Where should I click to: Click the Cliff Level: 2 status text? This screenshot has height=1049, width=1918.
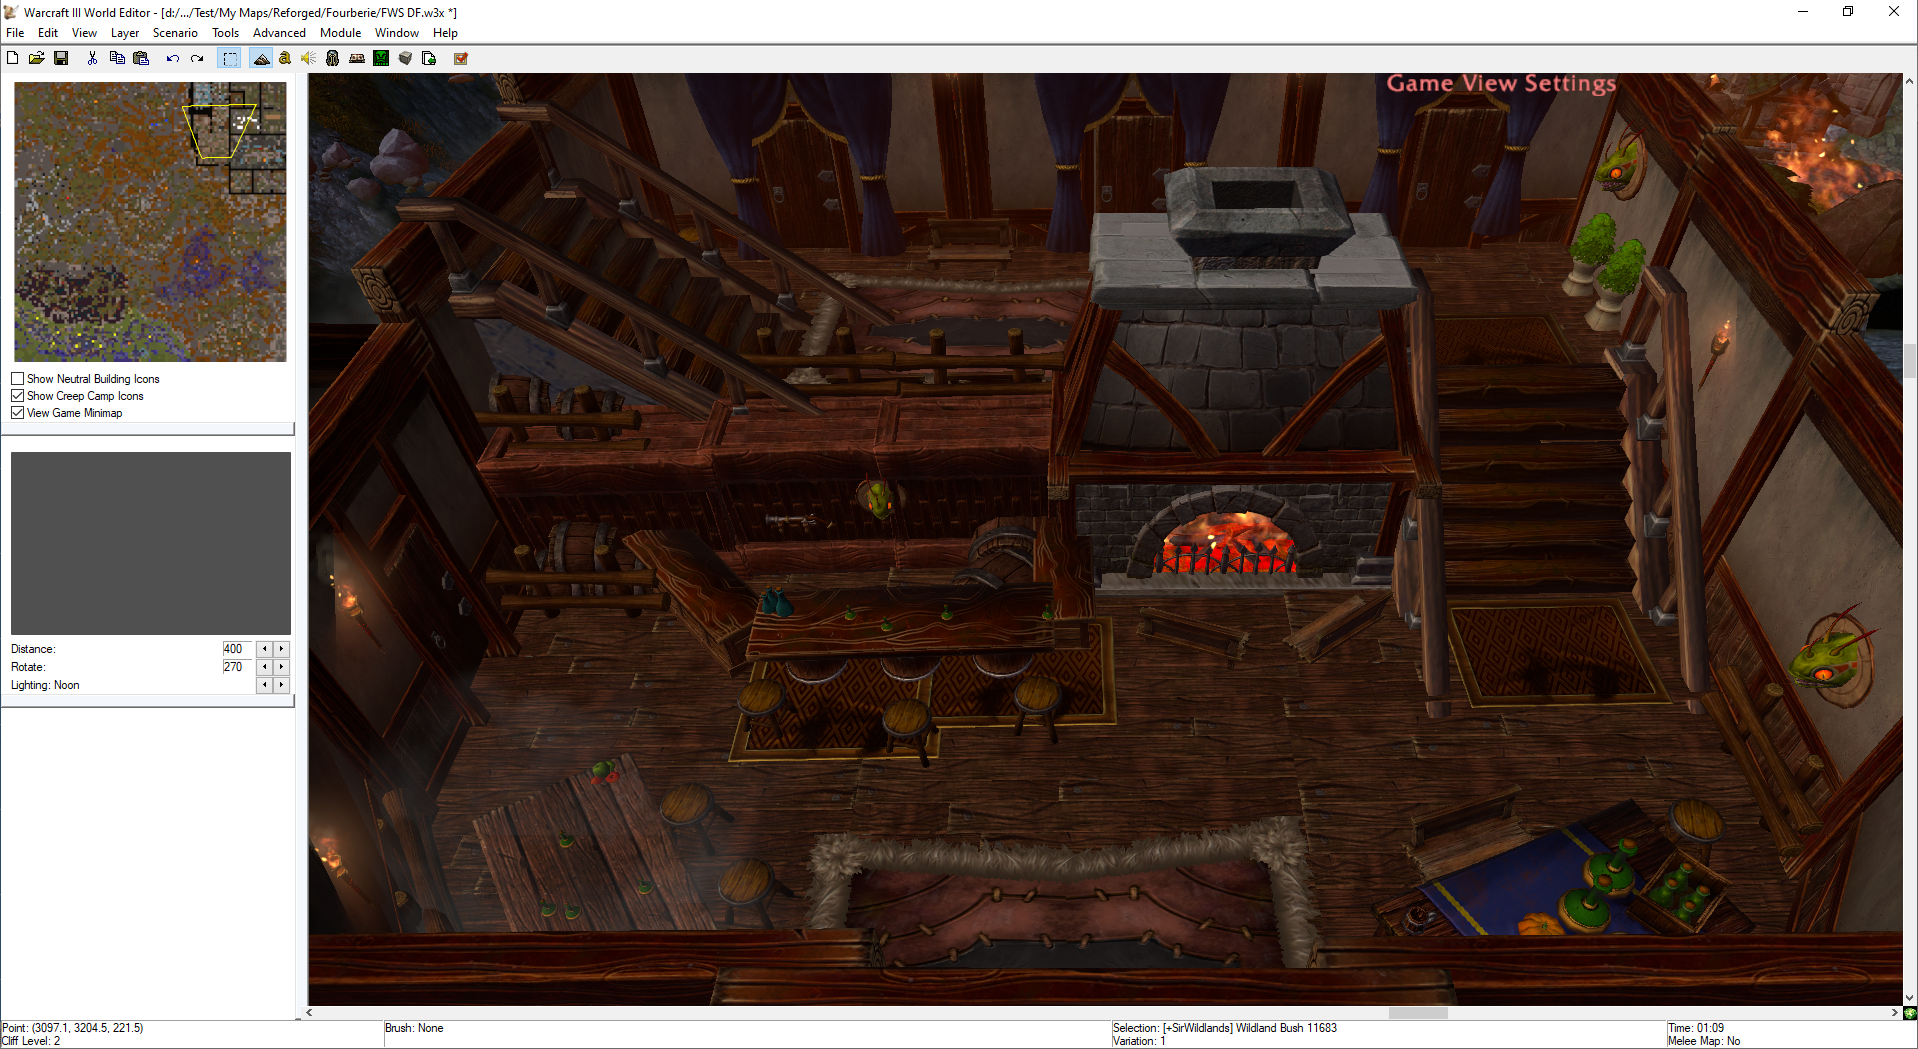(31, 1041)
